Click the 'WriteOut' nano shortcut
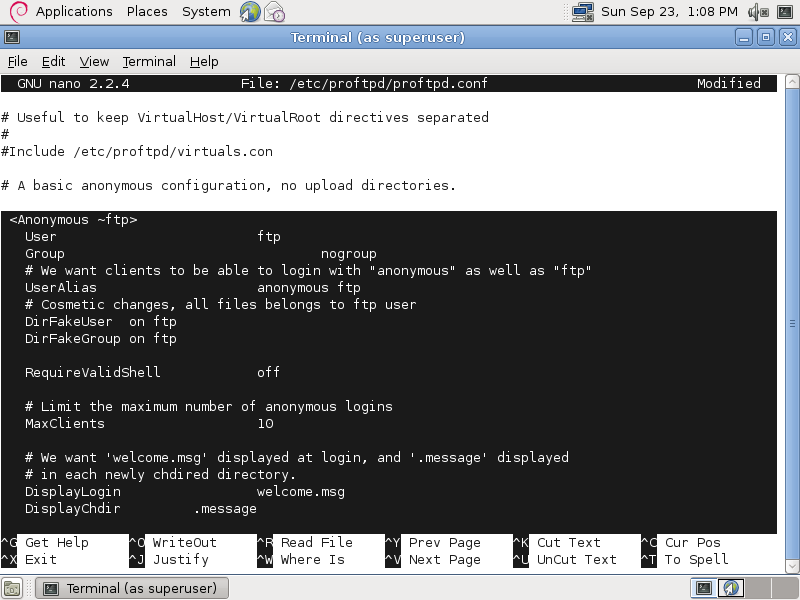The image size is (800, 600). click(x=185, y=542)
